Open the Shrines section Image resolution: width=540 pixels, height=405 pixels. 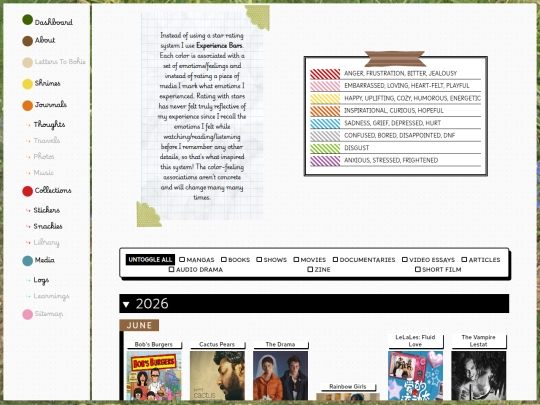[x=48, y=83]
